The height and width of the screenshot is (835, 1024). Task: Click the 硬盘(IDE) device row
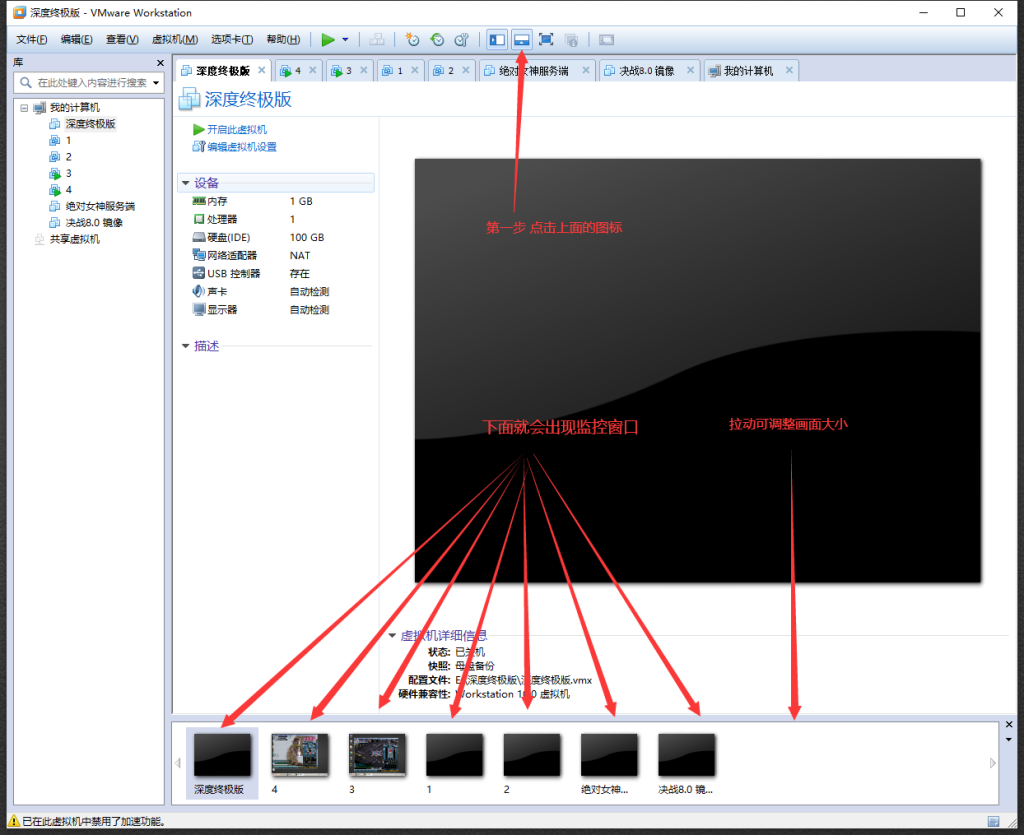tap(278, 238)
